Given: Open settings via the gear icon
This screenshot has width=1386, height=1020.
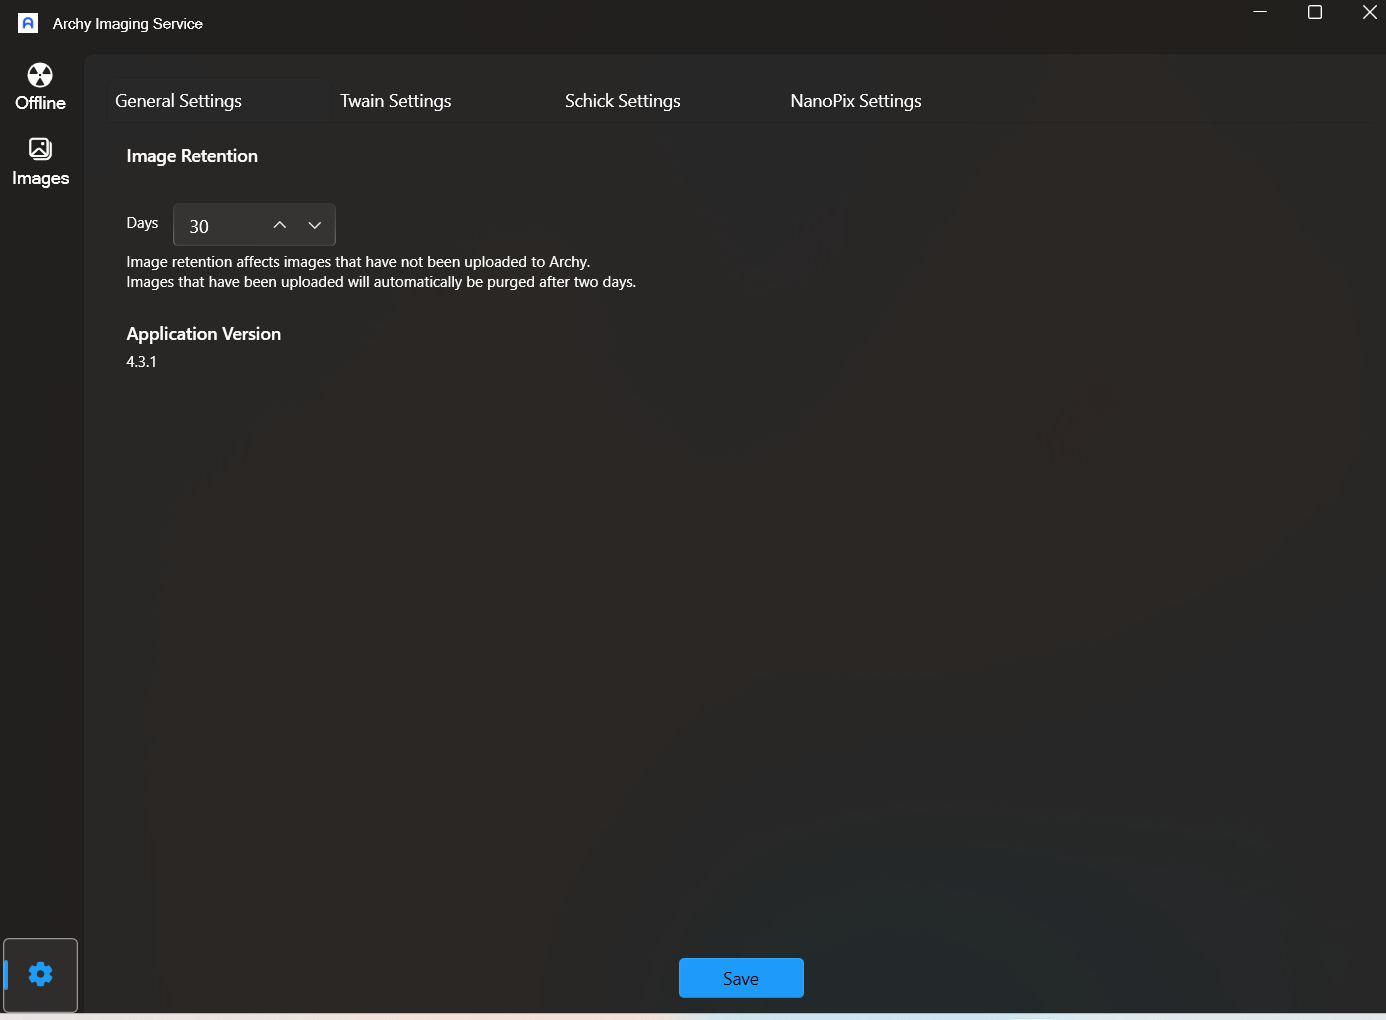Looking at the screenshot, I should click(40, 975).
